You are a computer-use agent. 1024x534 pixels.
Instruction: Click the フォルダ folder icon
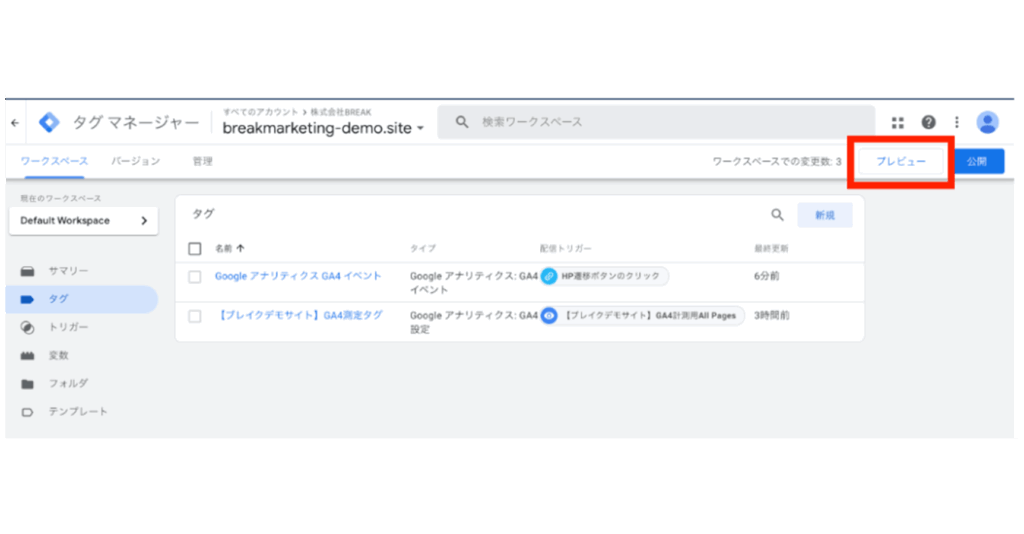point(27,384)
